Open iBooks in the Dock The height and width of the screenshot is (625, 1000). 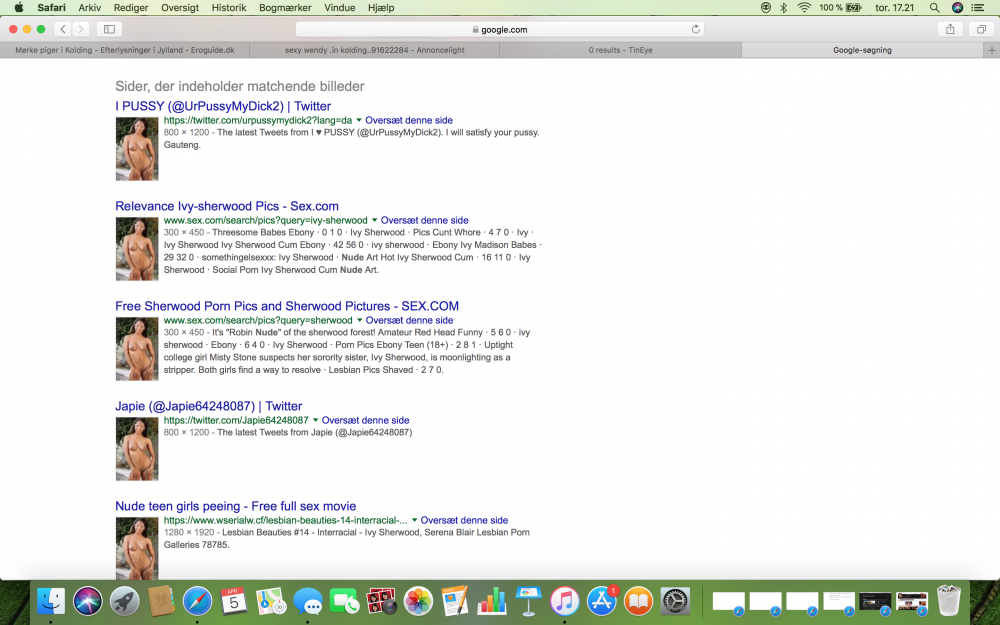point(638,601)
